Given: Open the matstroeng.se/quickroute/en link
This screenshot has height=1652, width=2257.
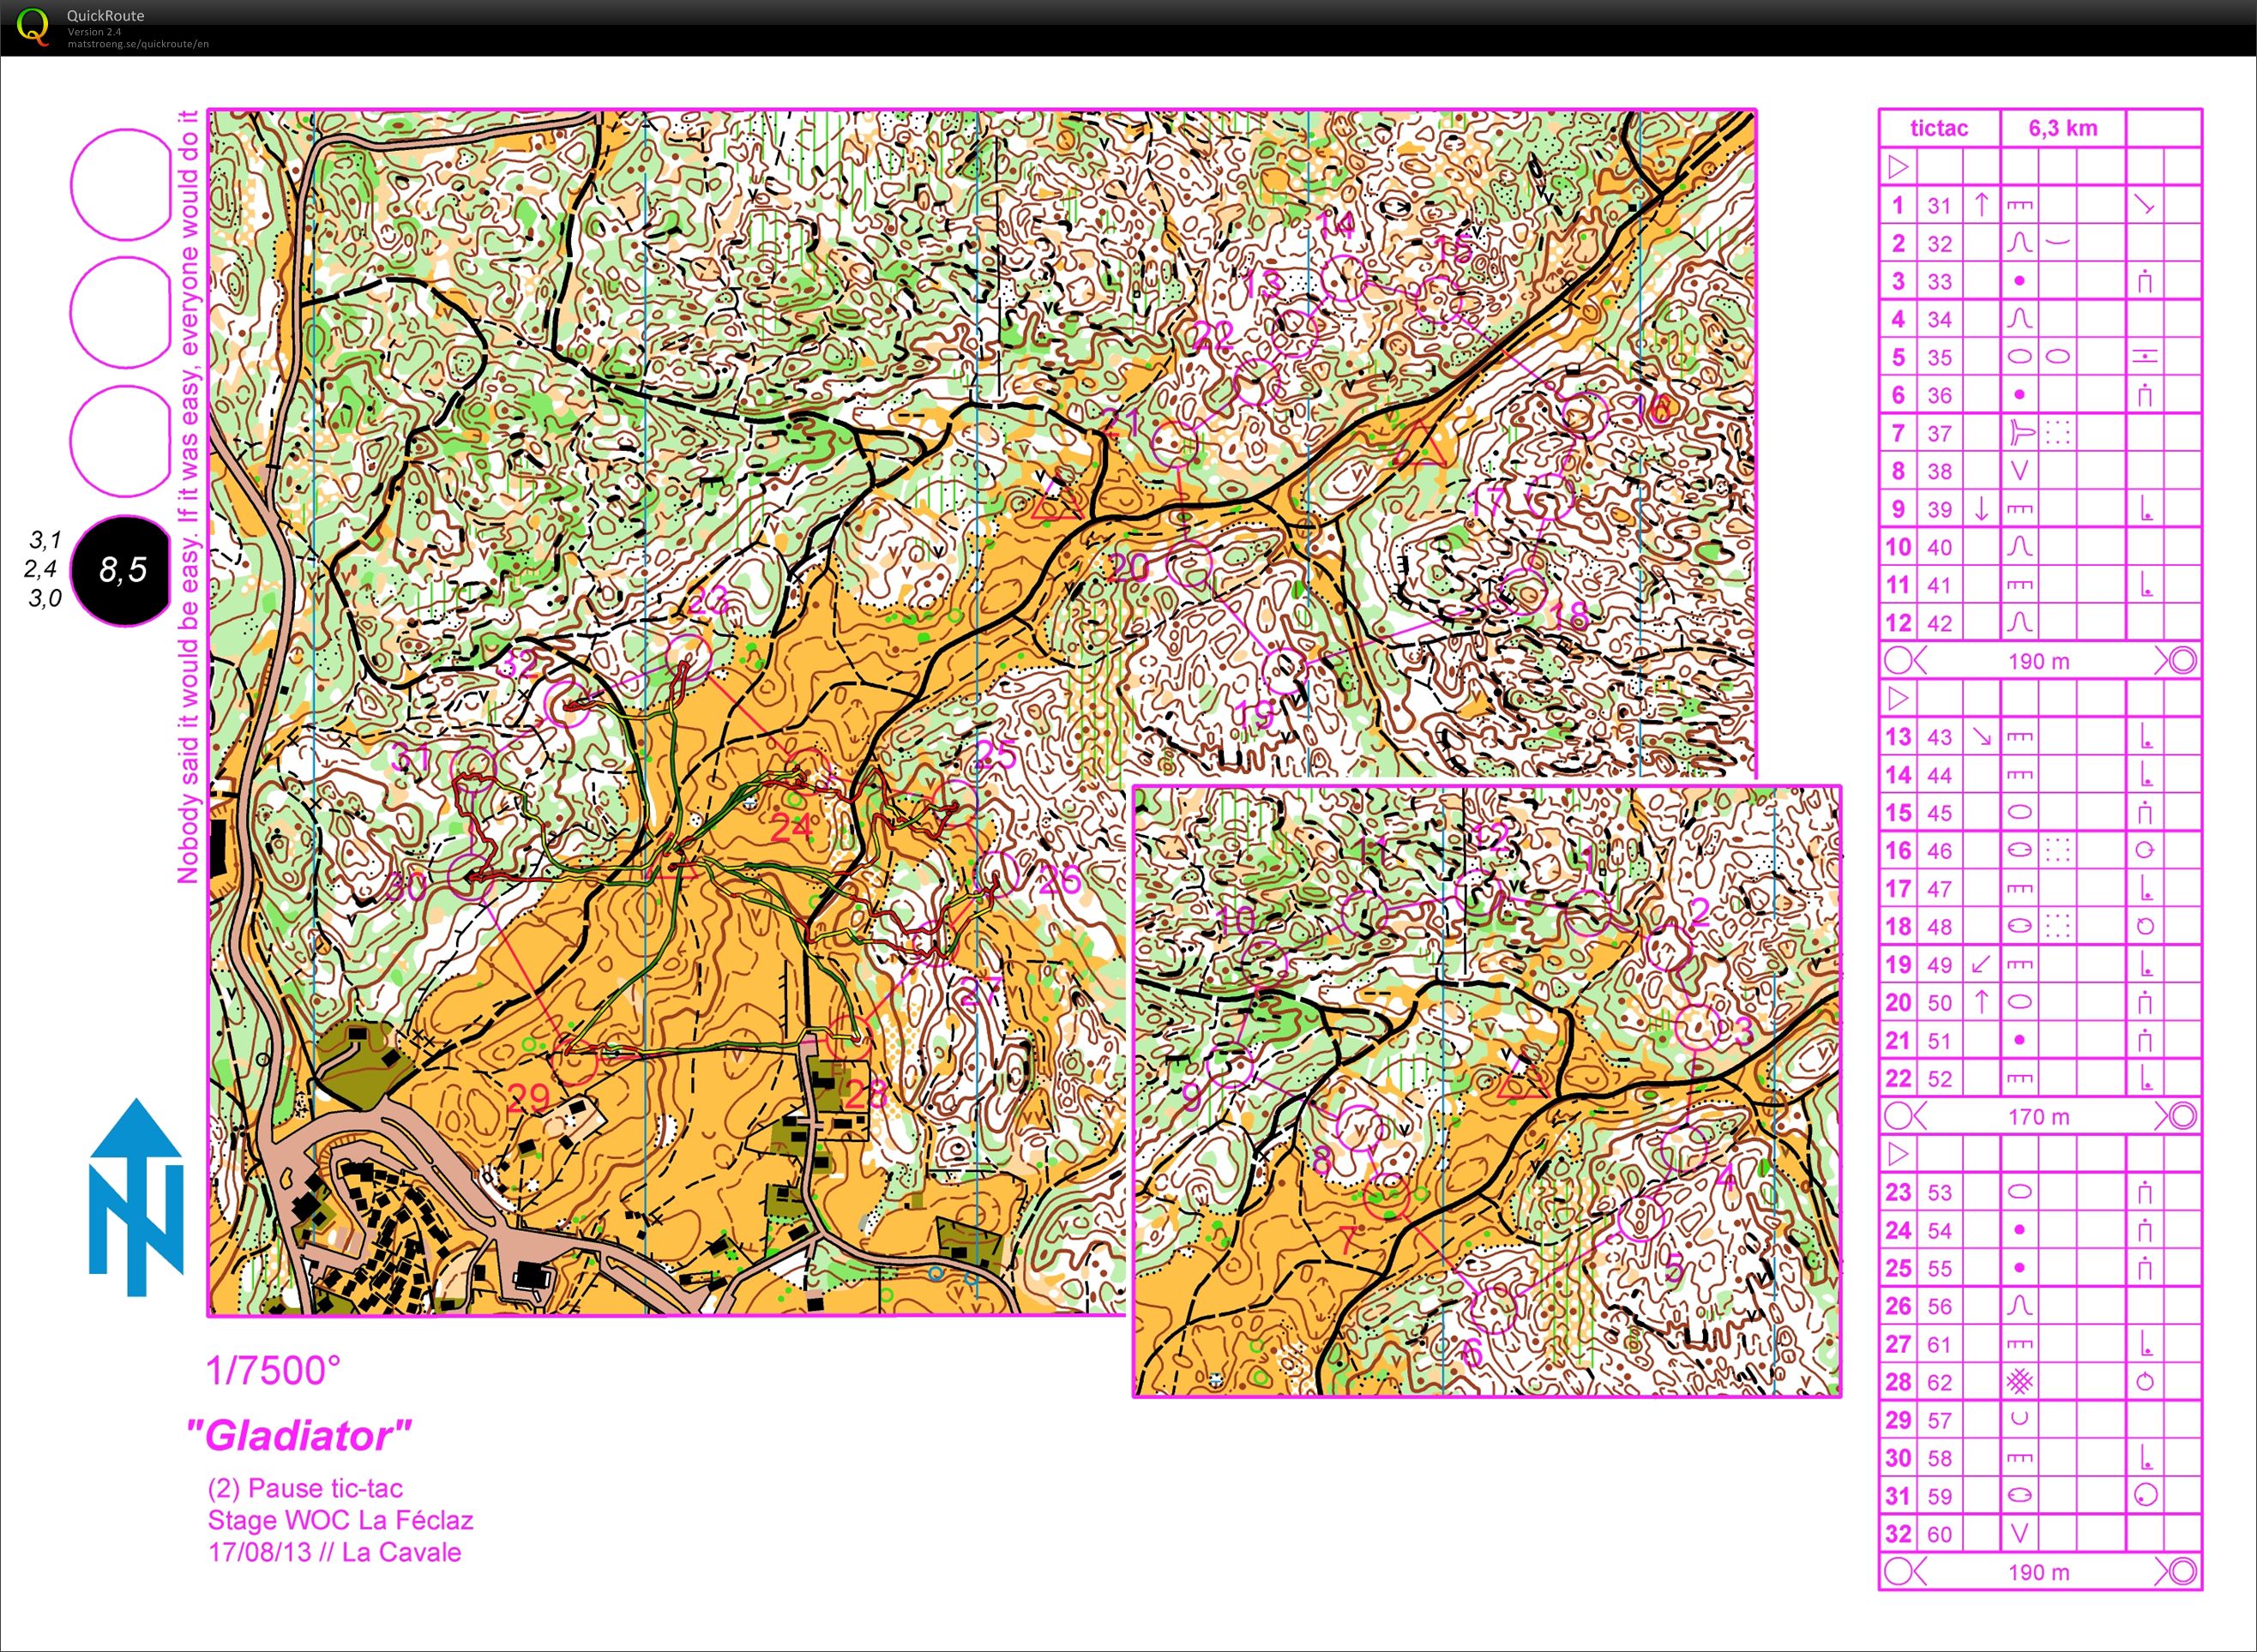Looking at the screenshot, I should point(138,44).
